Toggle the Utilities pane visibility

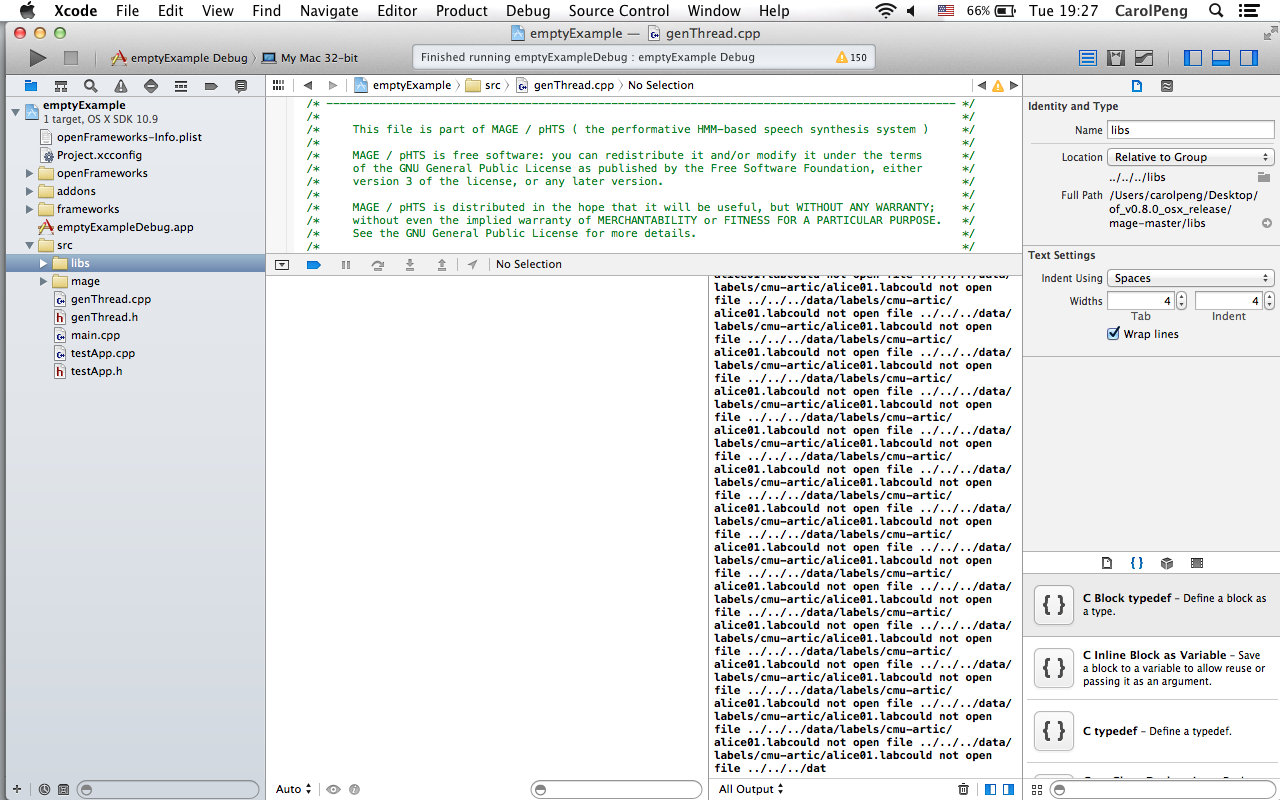coord(1249,58)
